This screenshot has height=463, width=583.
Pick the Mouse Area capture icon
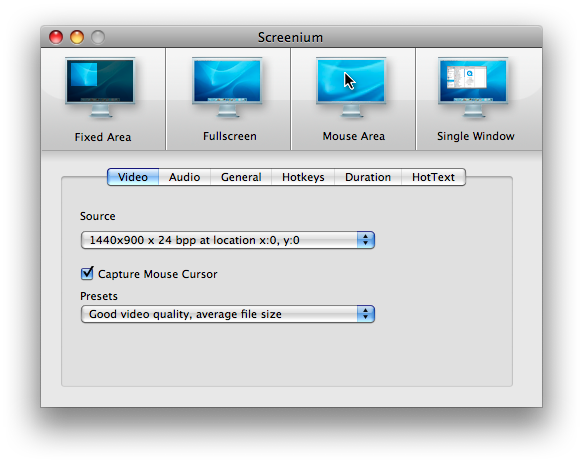[x=351, y=88]
